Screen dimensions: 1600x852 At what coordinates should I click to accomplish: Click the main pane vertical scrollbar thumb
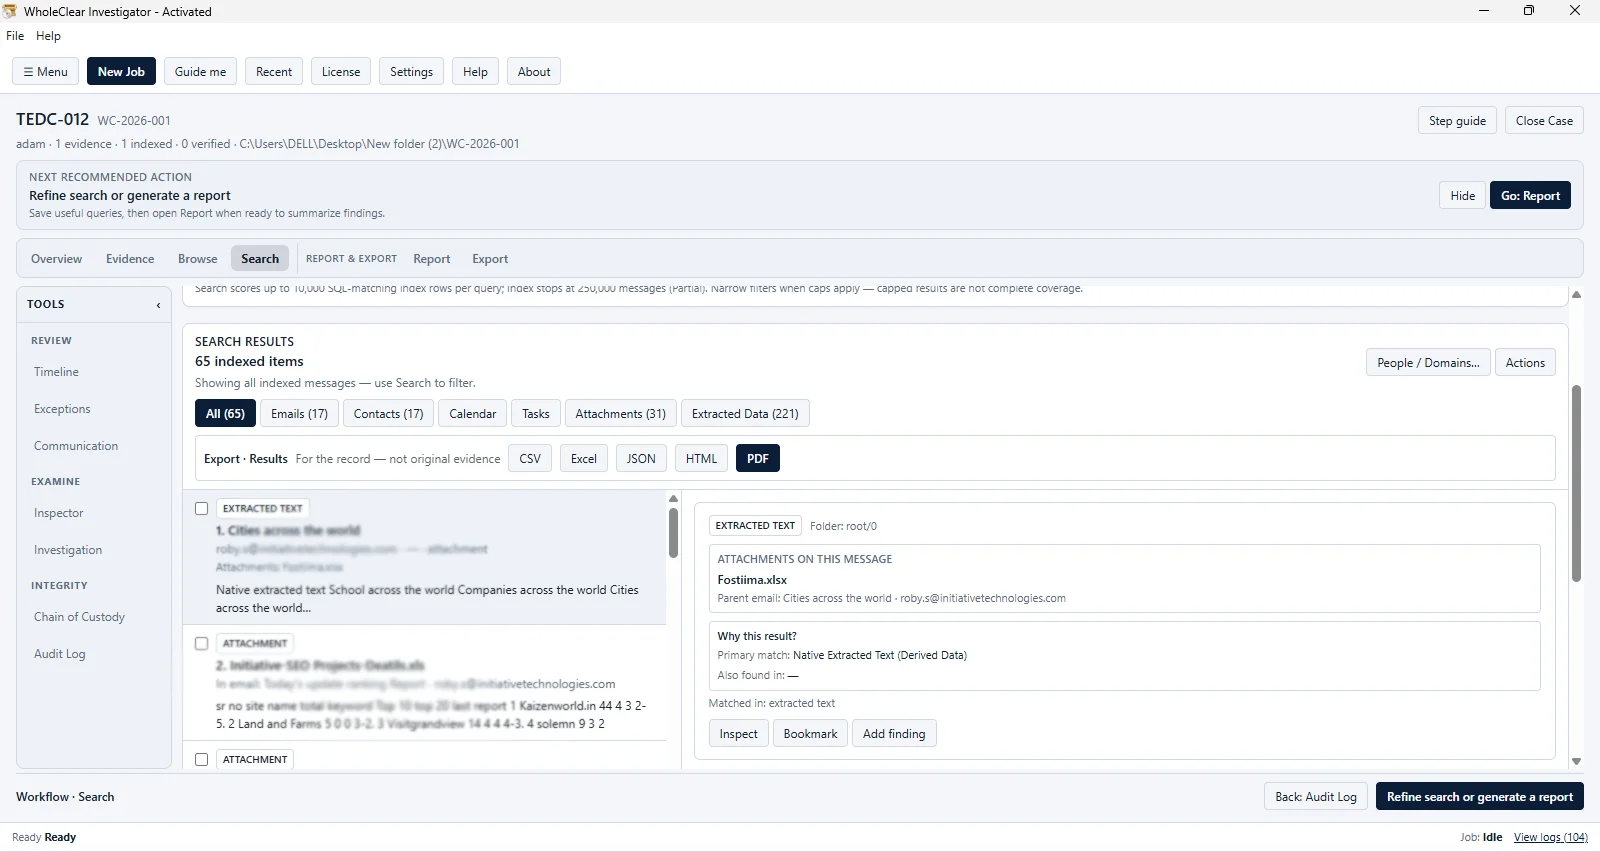tap(1576, 483)
